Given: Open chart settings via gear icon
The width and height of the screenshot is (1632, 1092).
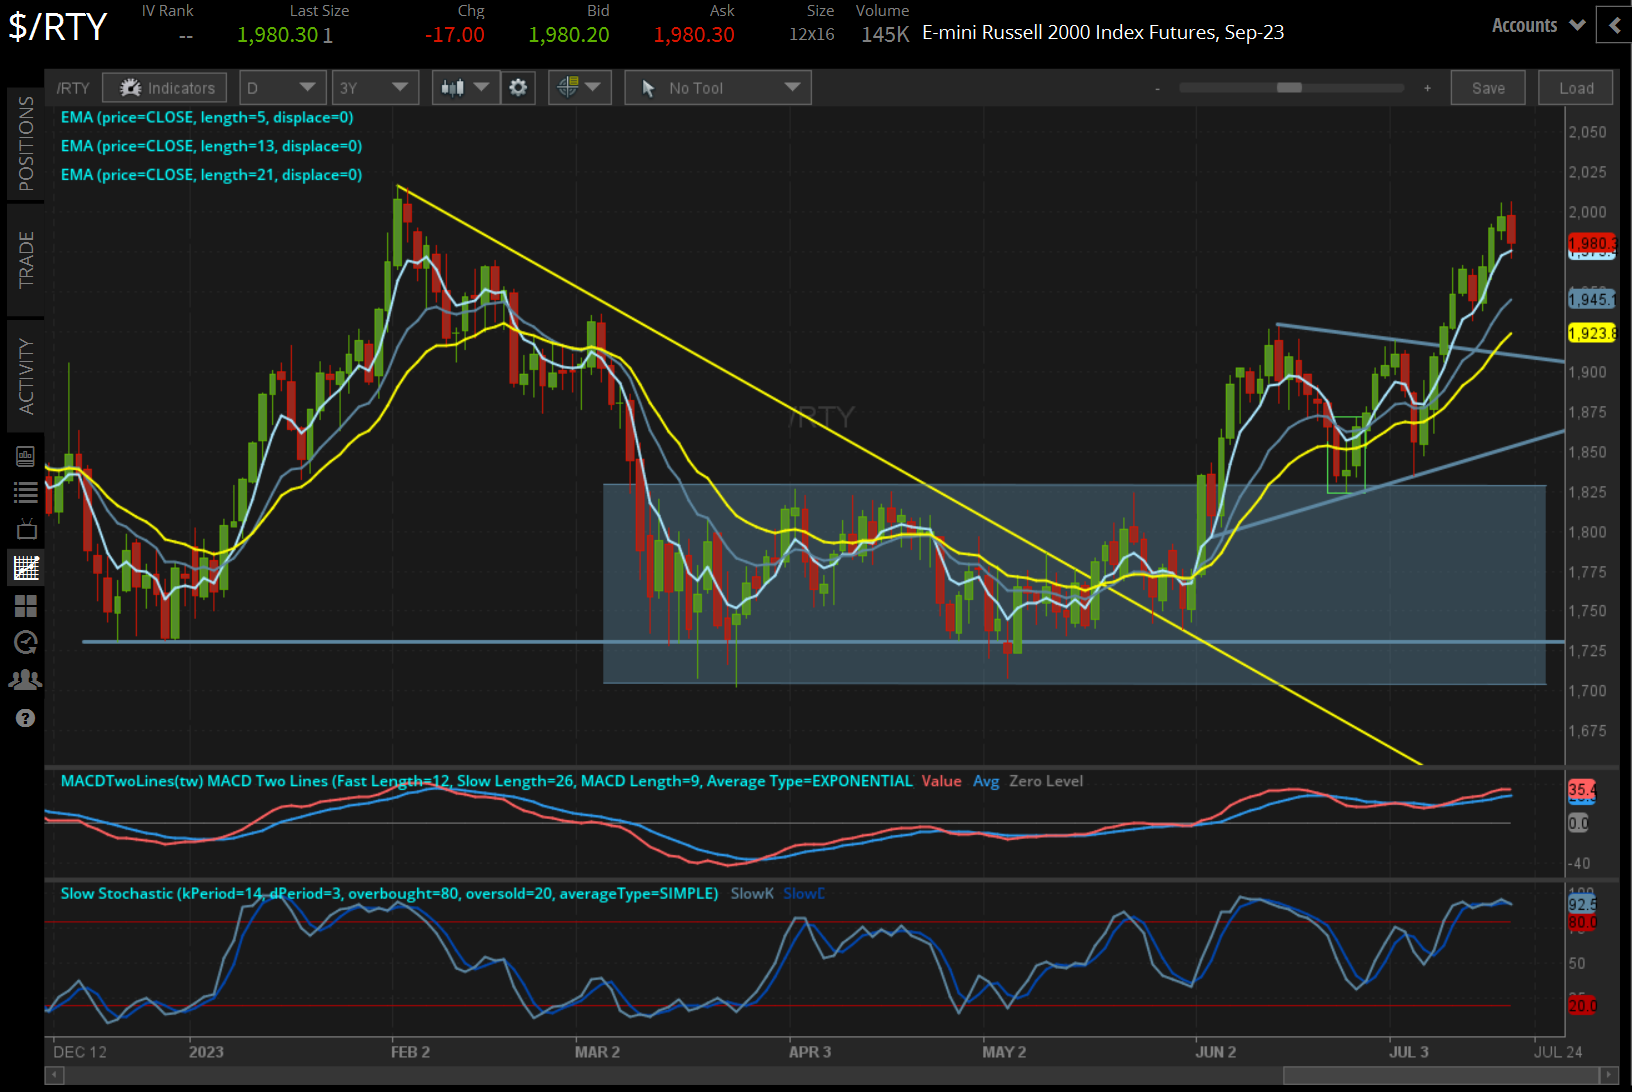Looking at the screenshot, I should click(518, 87).
